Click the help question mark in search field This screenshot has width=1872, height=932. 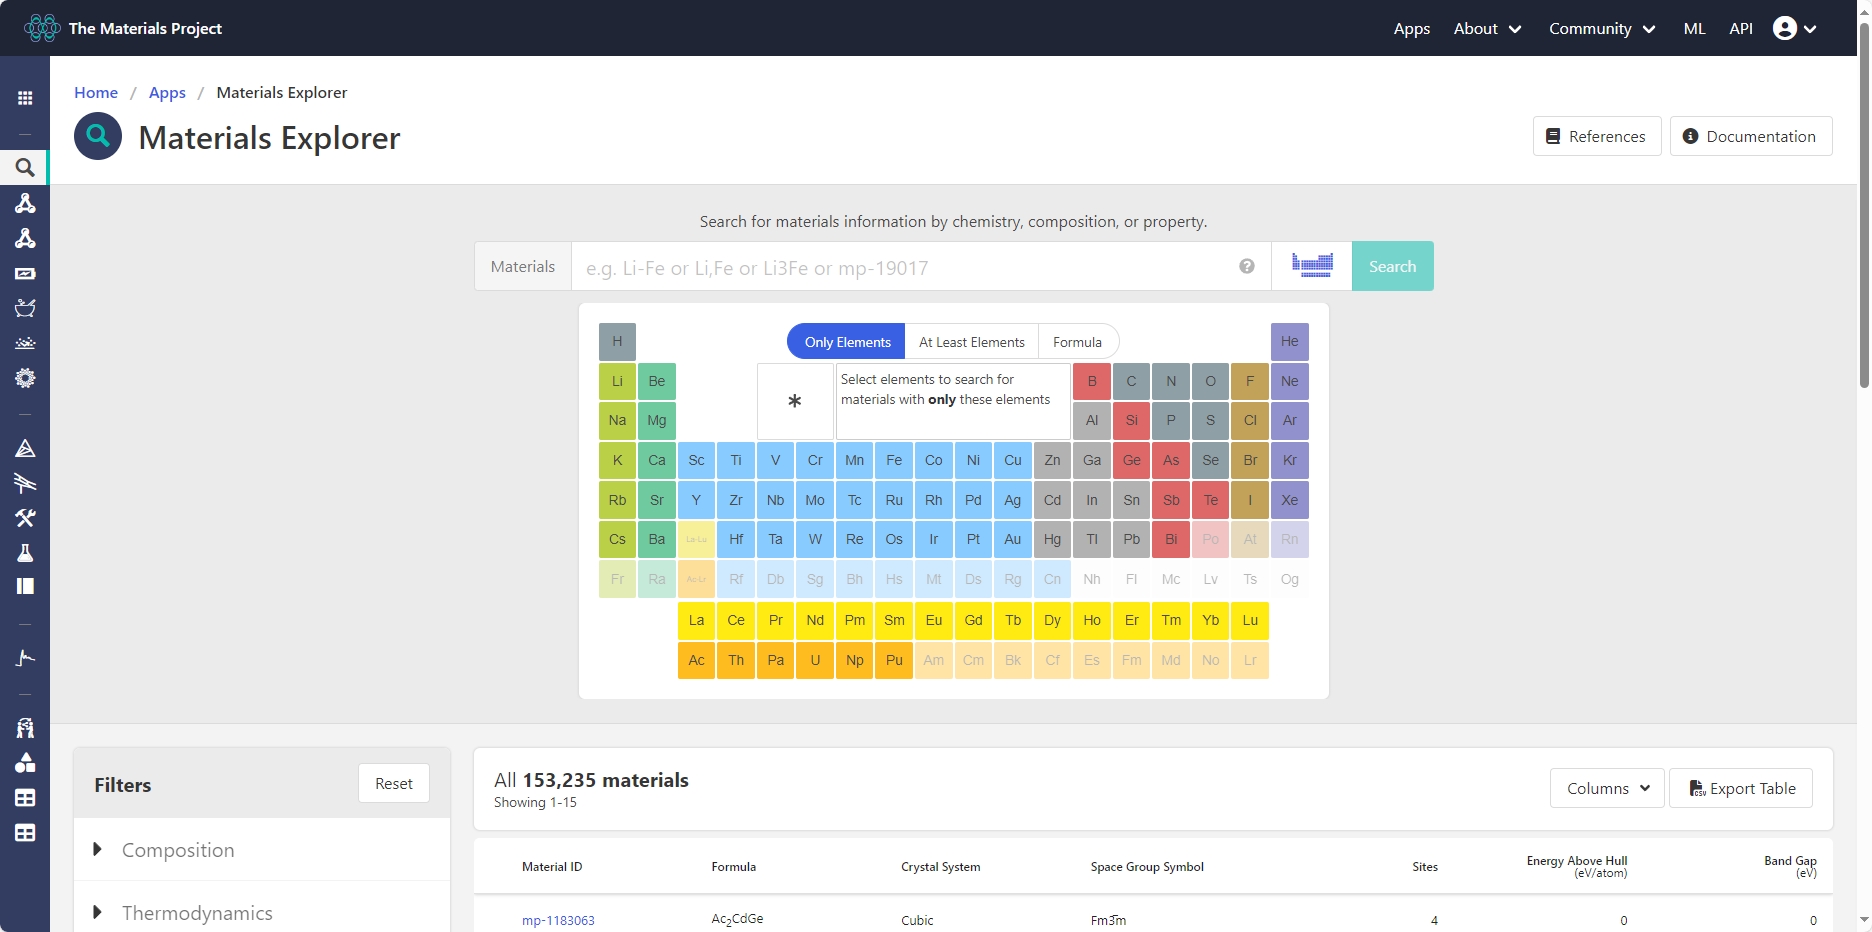tap(1246, 266)
